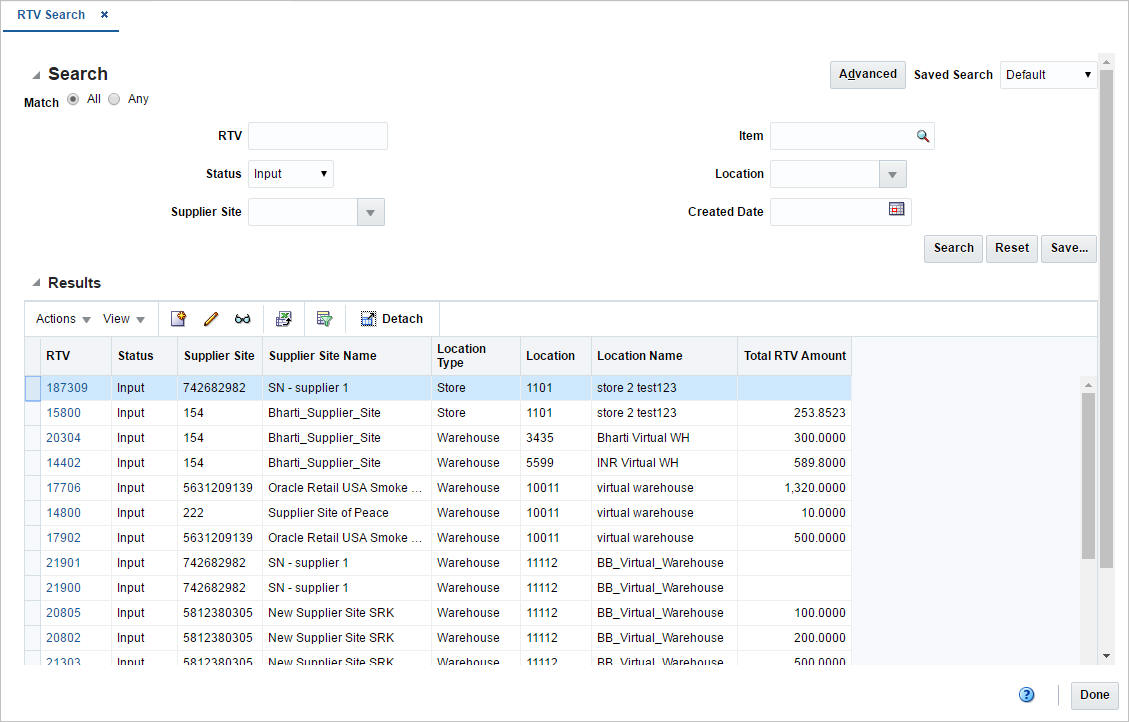Activate the Query by Example filter icon
This screenshot has height=722, width=1129.
[x=324, y=317]
